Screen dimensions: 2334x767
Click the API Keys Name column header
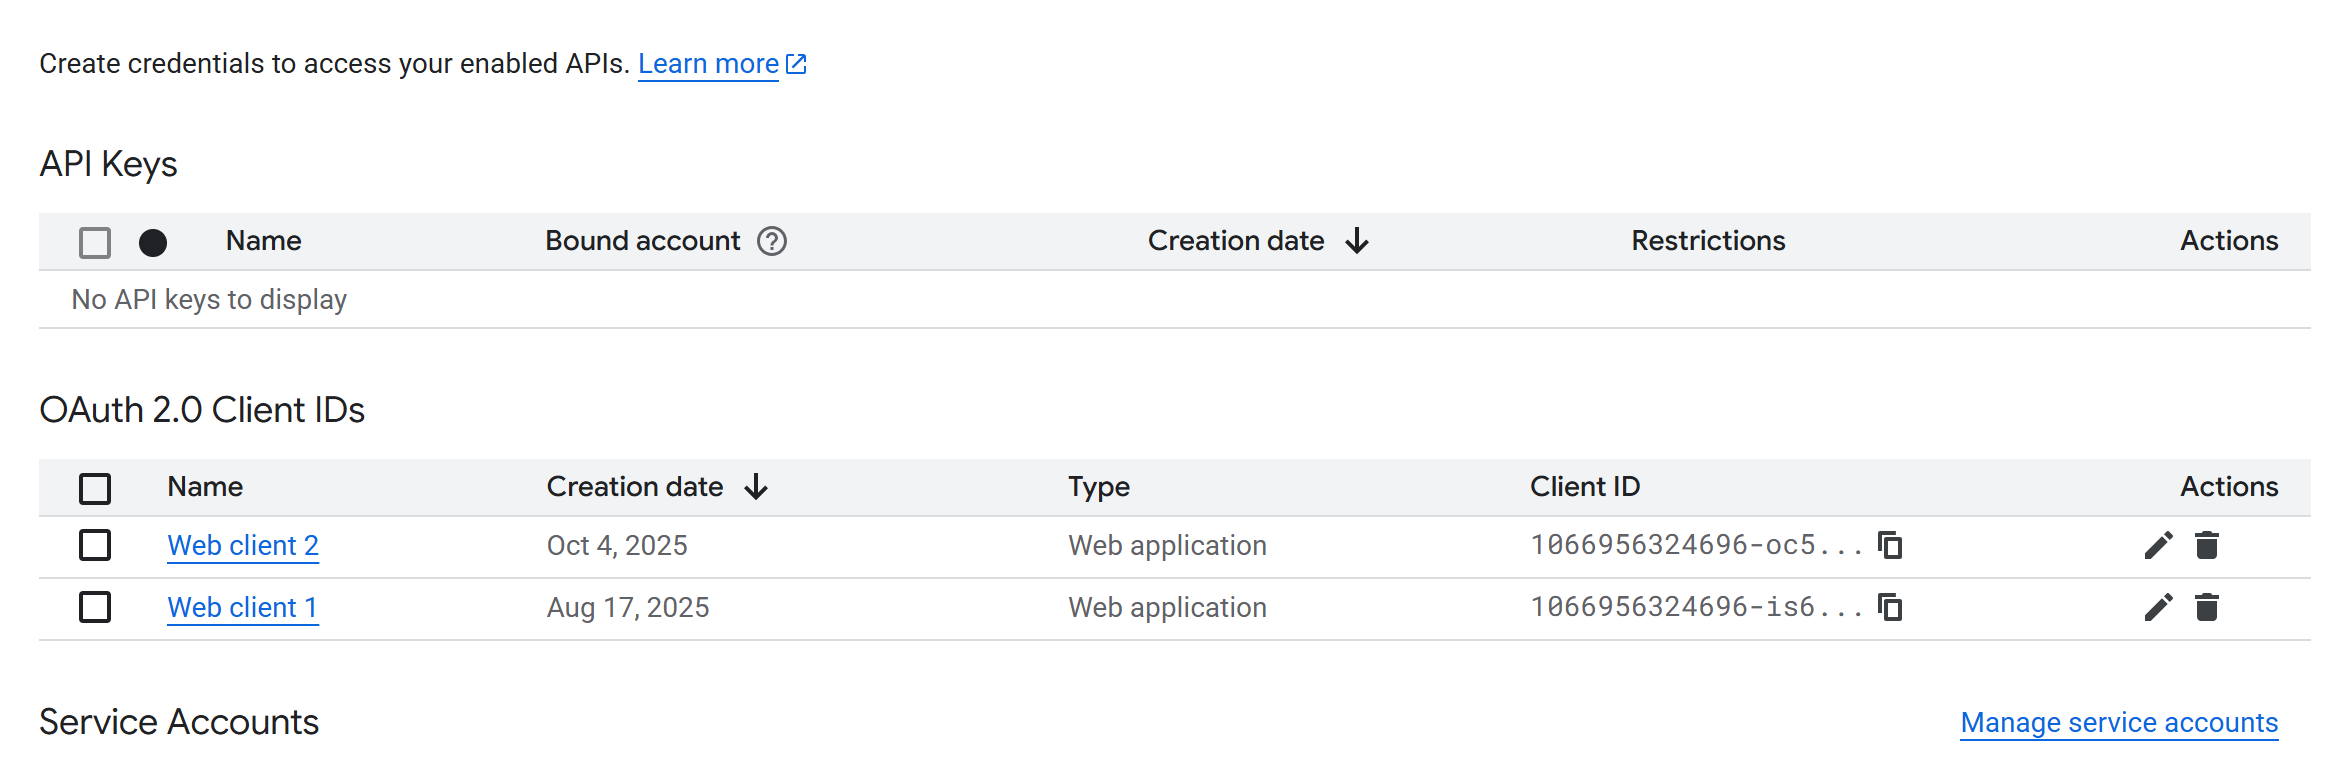263,241
